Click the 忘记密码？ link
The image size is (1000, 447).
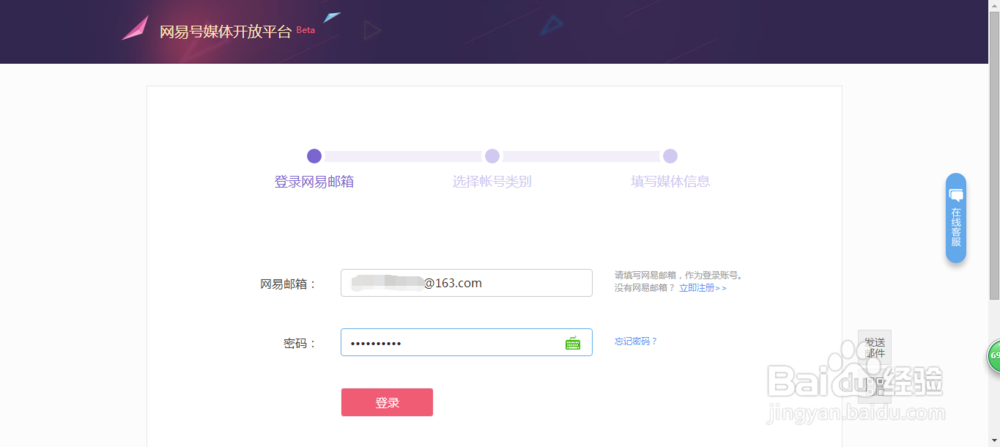[635, 341]
